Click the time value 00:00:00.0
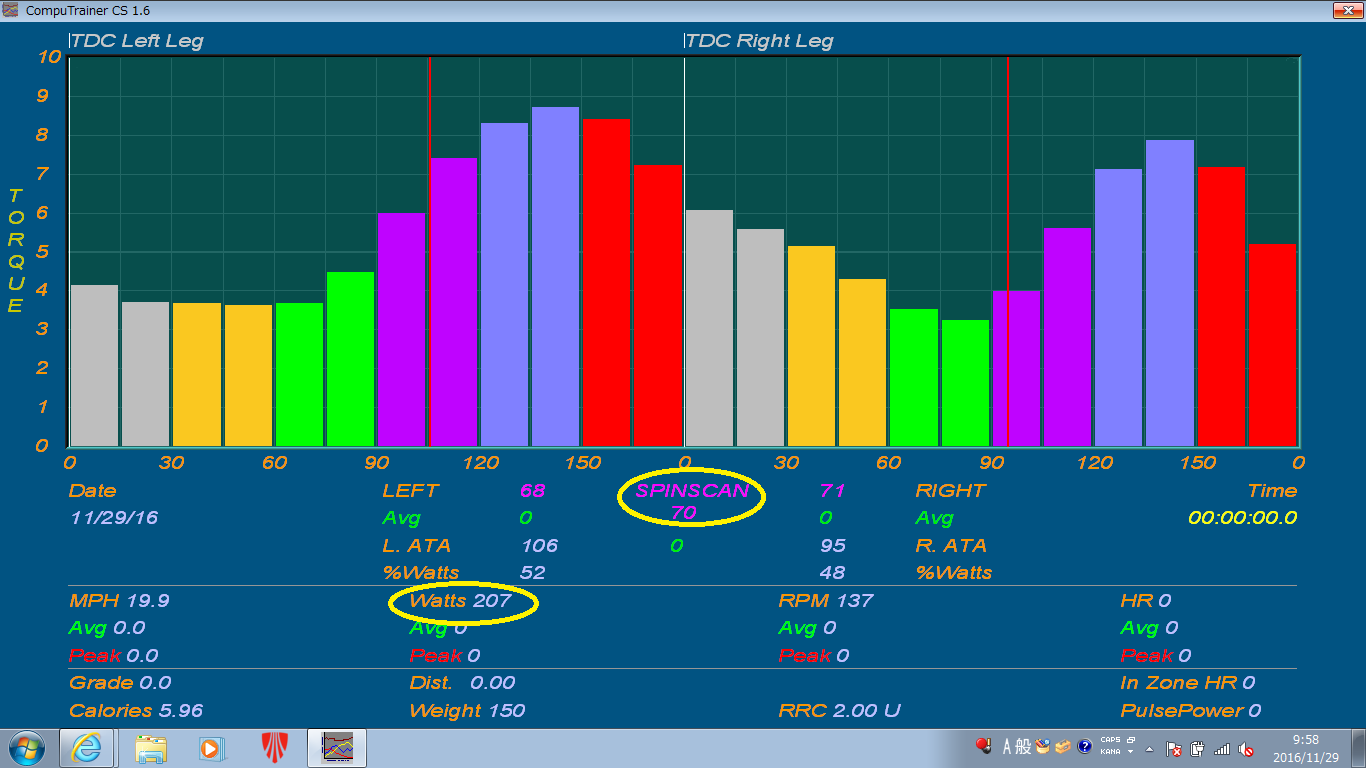The width and height of the screenshot is (1366, 768). [x=1243, y=517]
